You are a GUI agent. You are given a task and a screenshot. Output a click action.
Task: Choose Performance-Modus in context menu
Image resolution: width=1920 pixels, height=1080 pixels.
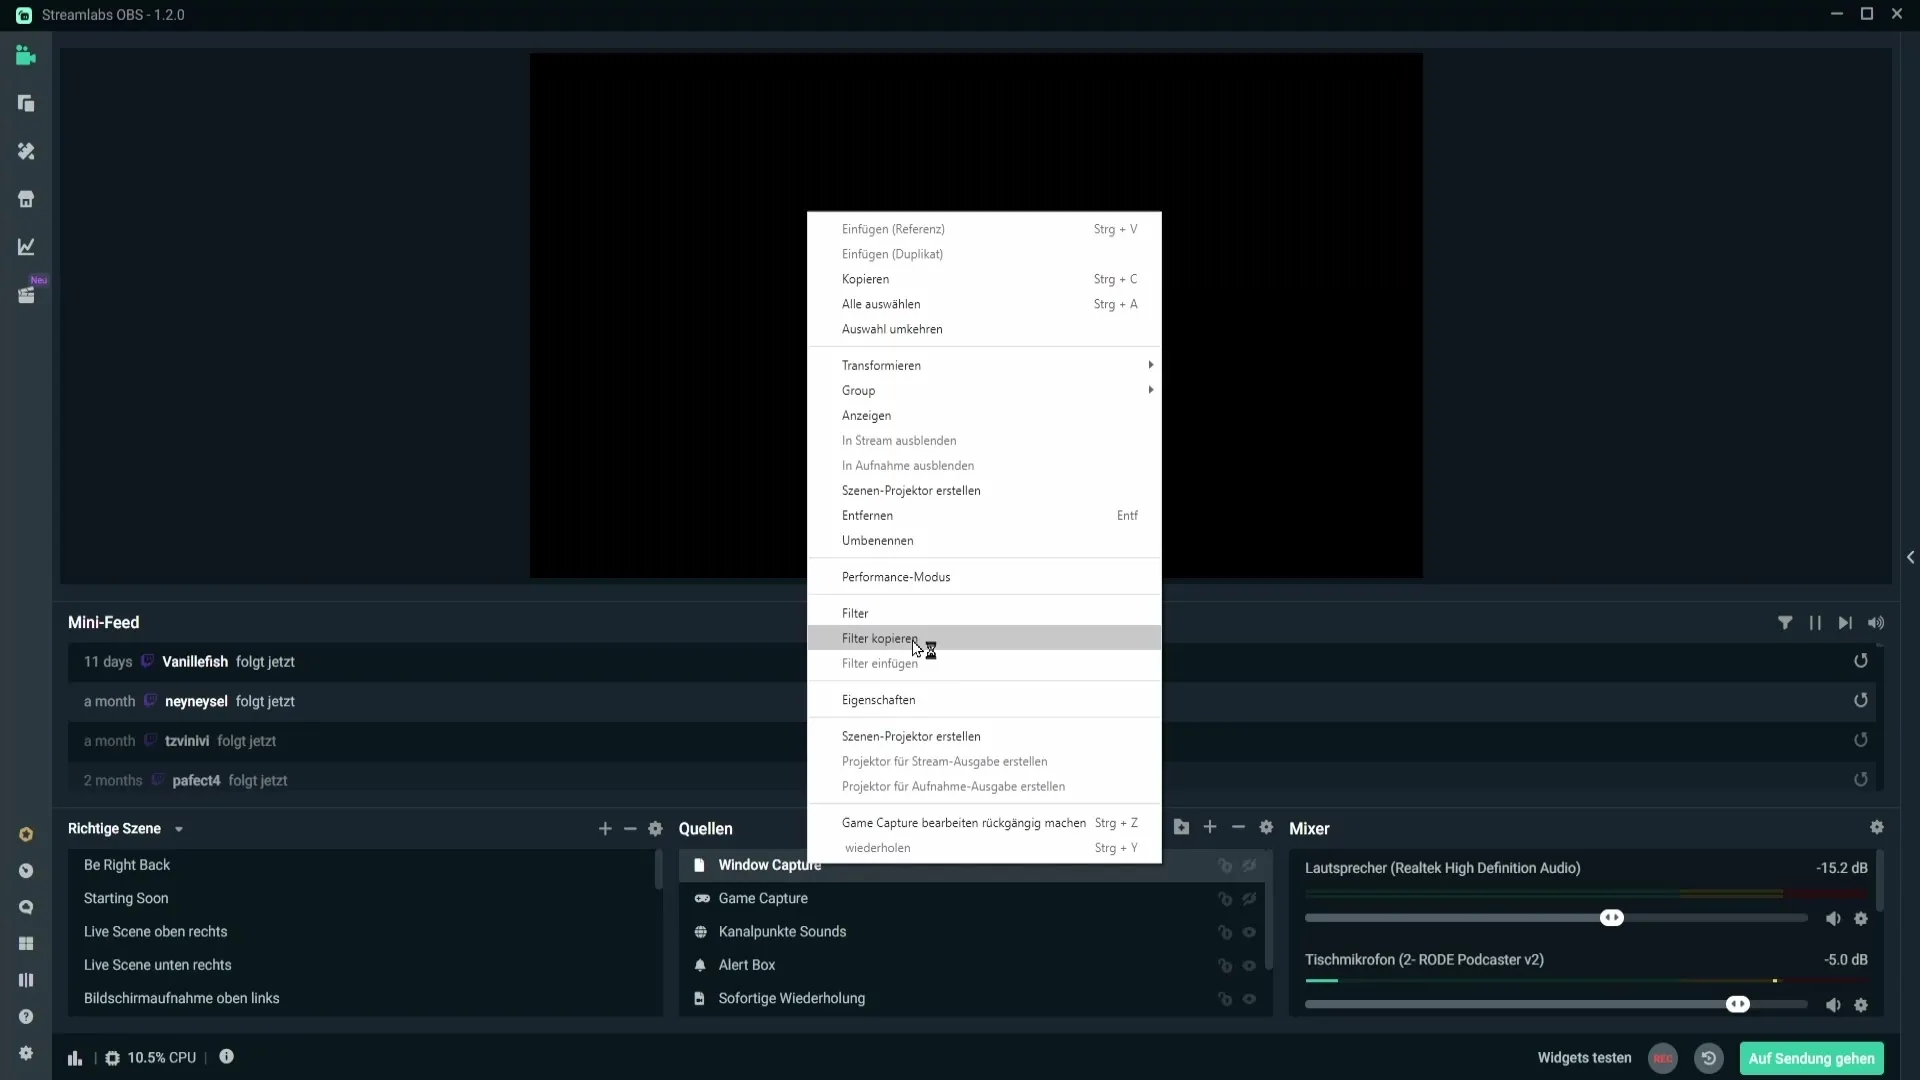pos(984,577)
